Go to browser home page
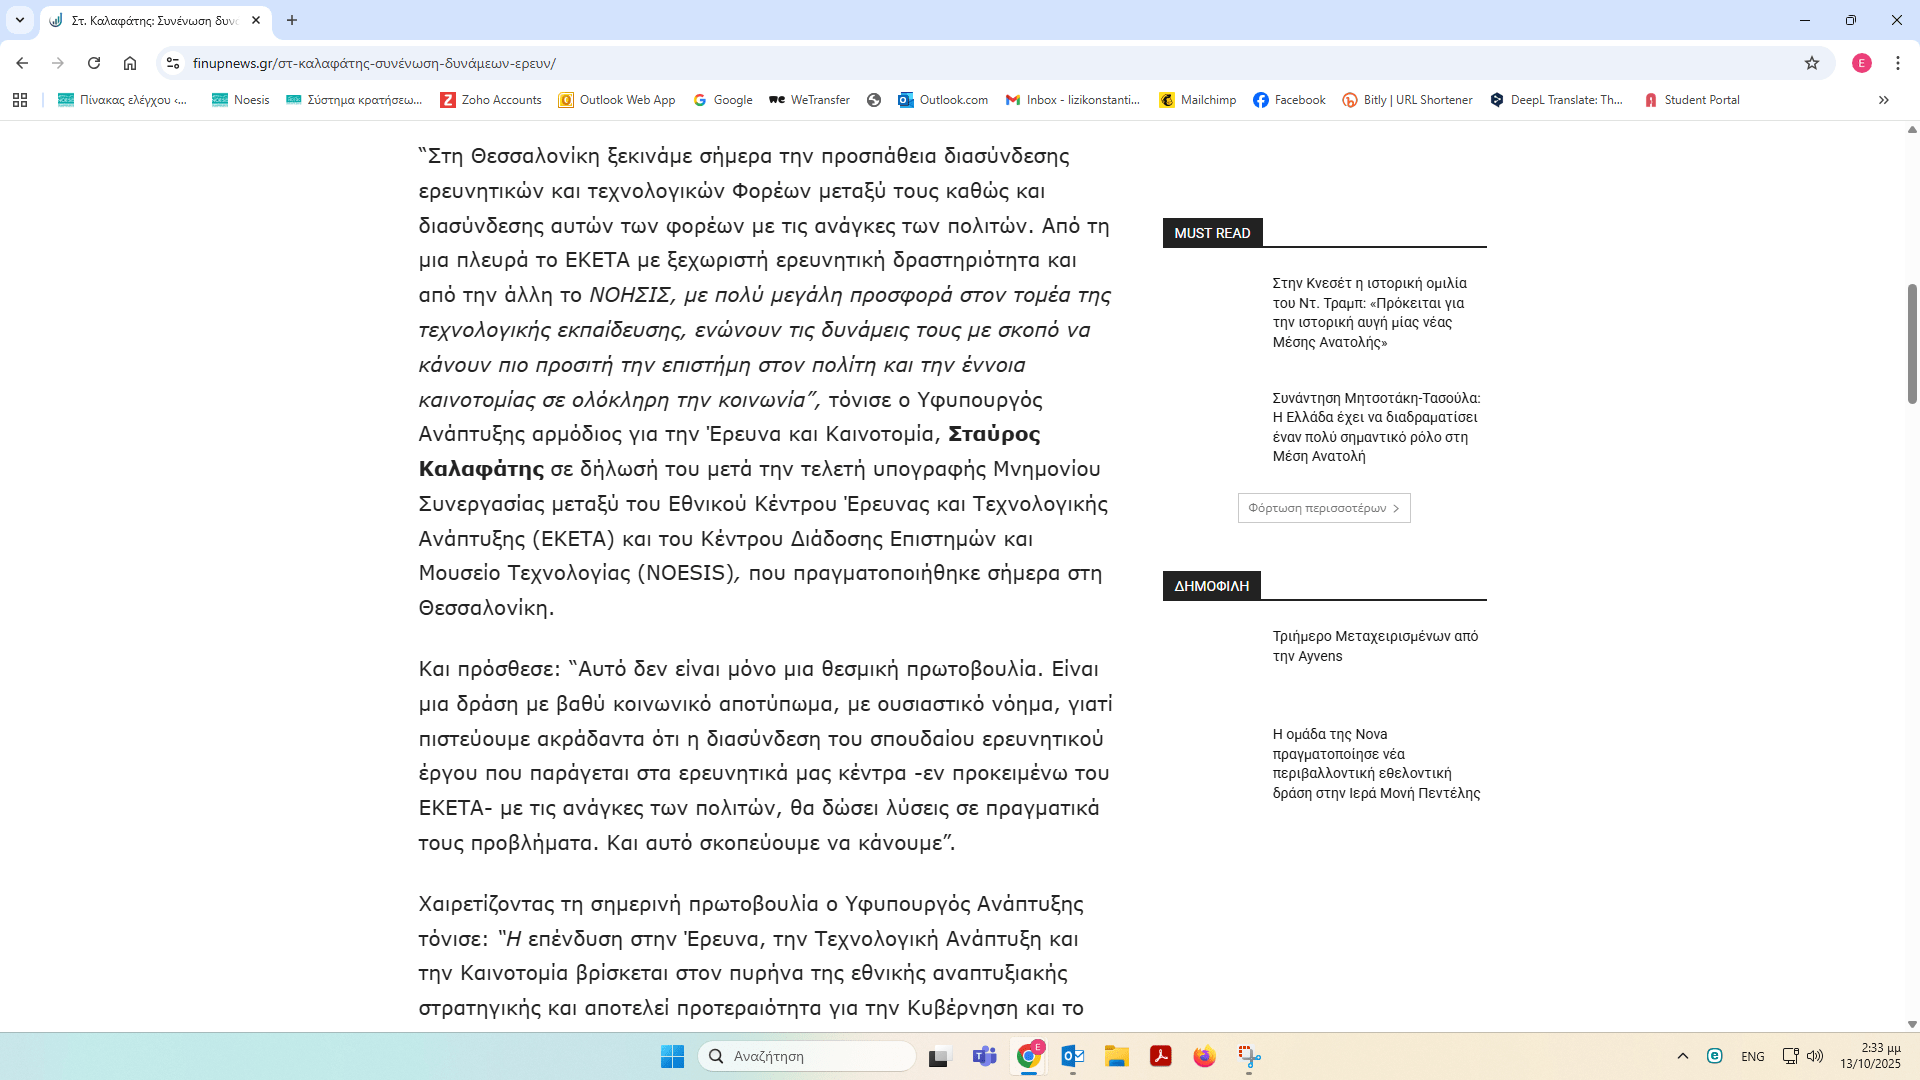This screenshot has height=1080, width=1920. 130,63
